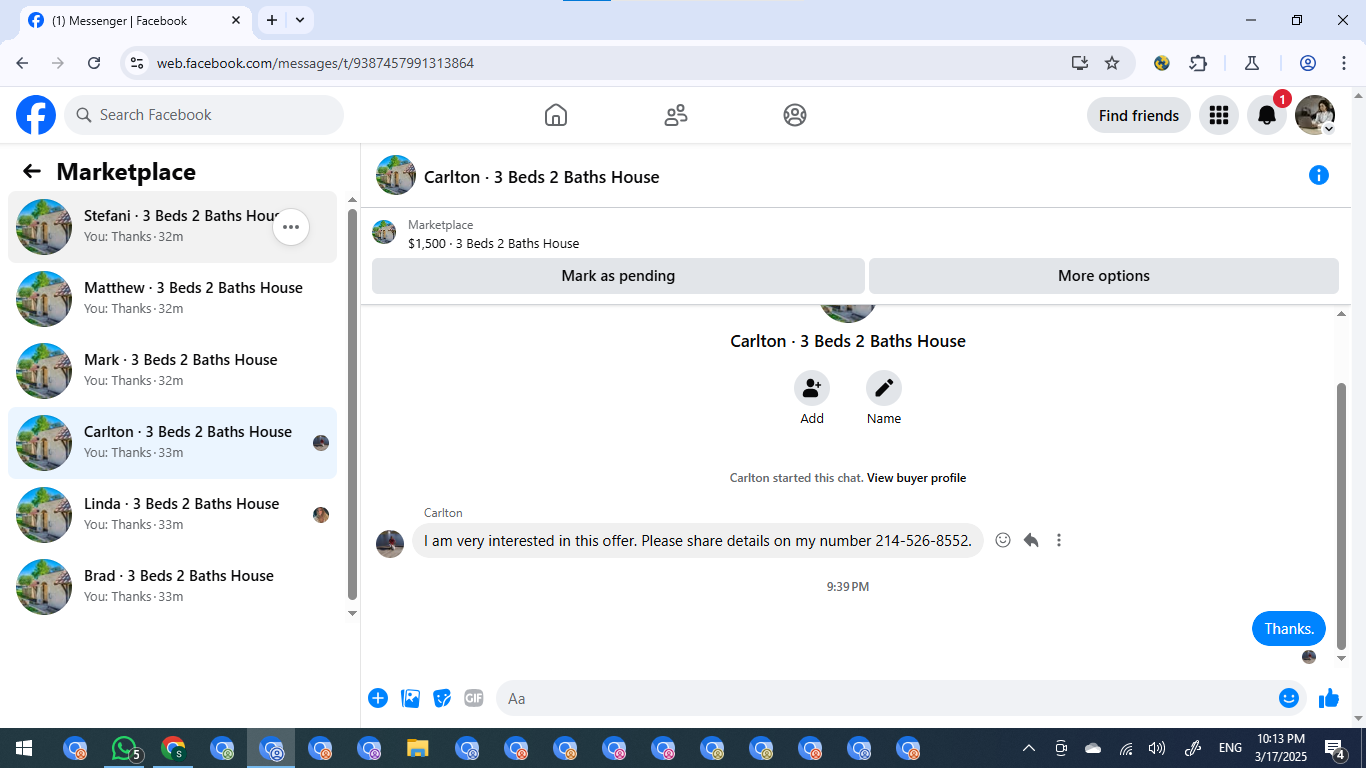Click the install app icon in address bar
The image size is (1366, 768).
(x=1080, y=63)
